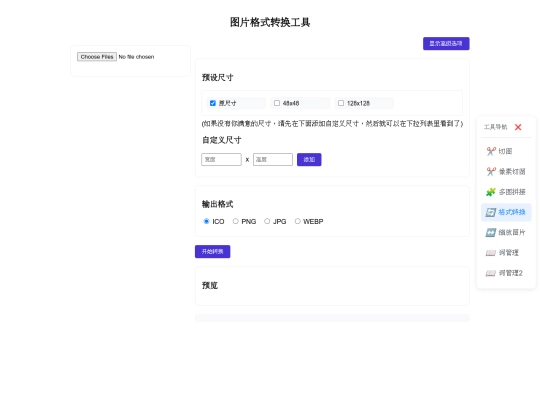Viewport: 540px width, 405px height.
Task: Enable the 48x48 size checkbox
Action: pos(277,103)
